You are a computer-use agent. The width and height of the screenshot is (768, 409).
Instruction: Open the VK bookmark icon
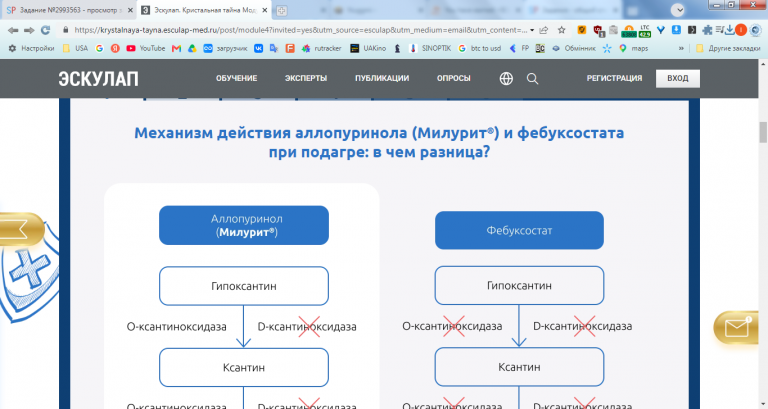click(x=258, y=48)
